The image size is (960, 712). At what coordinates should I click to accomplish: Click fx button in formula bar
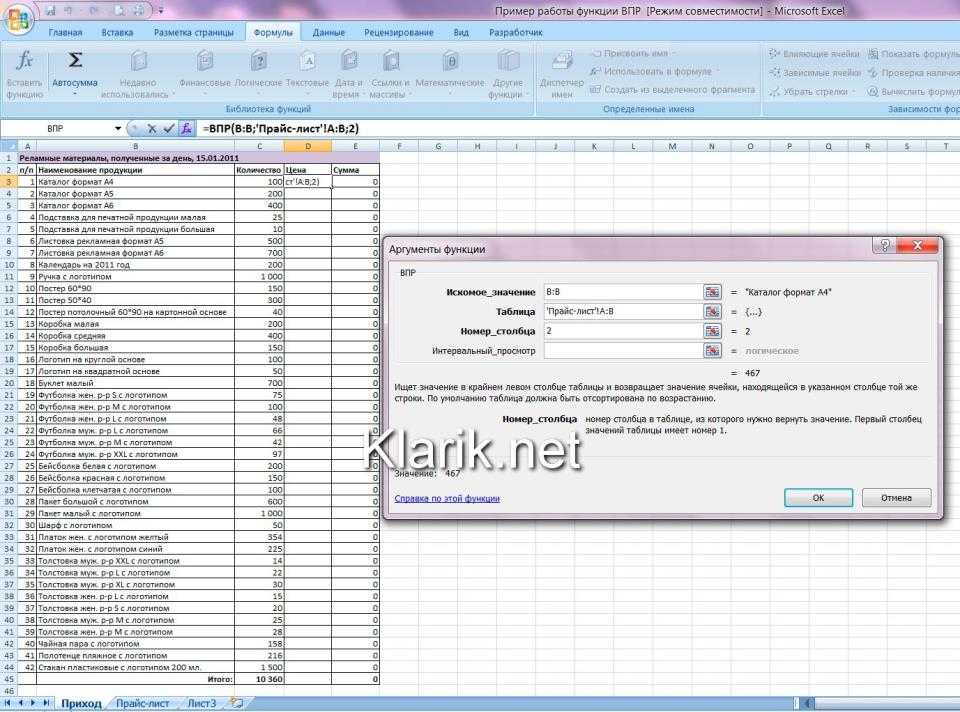tap(186, 129)
